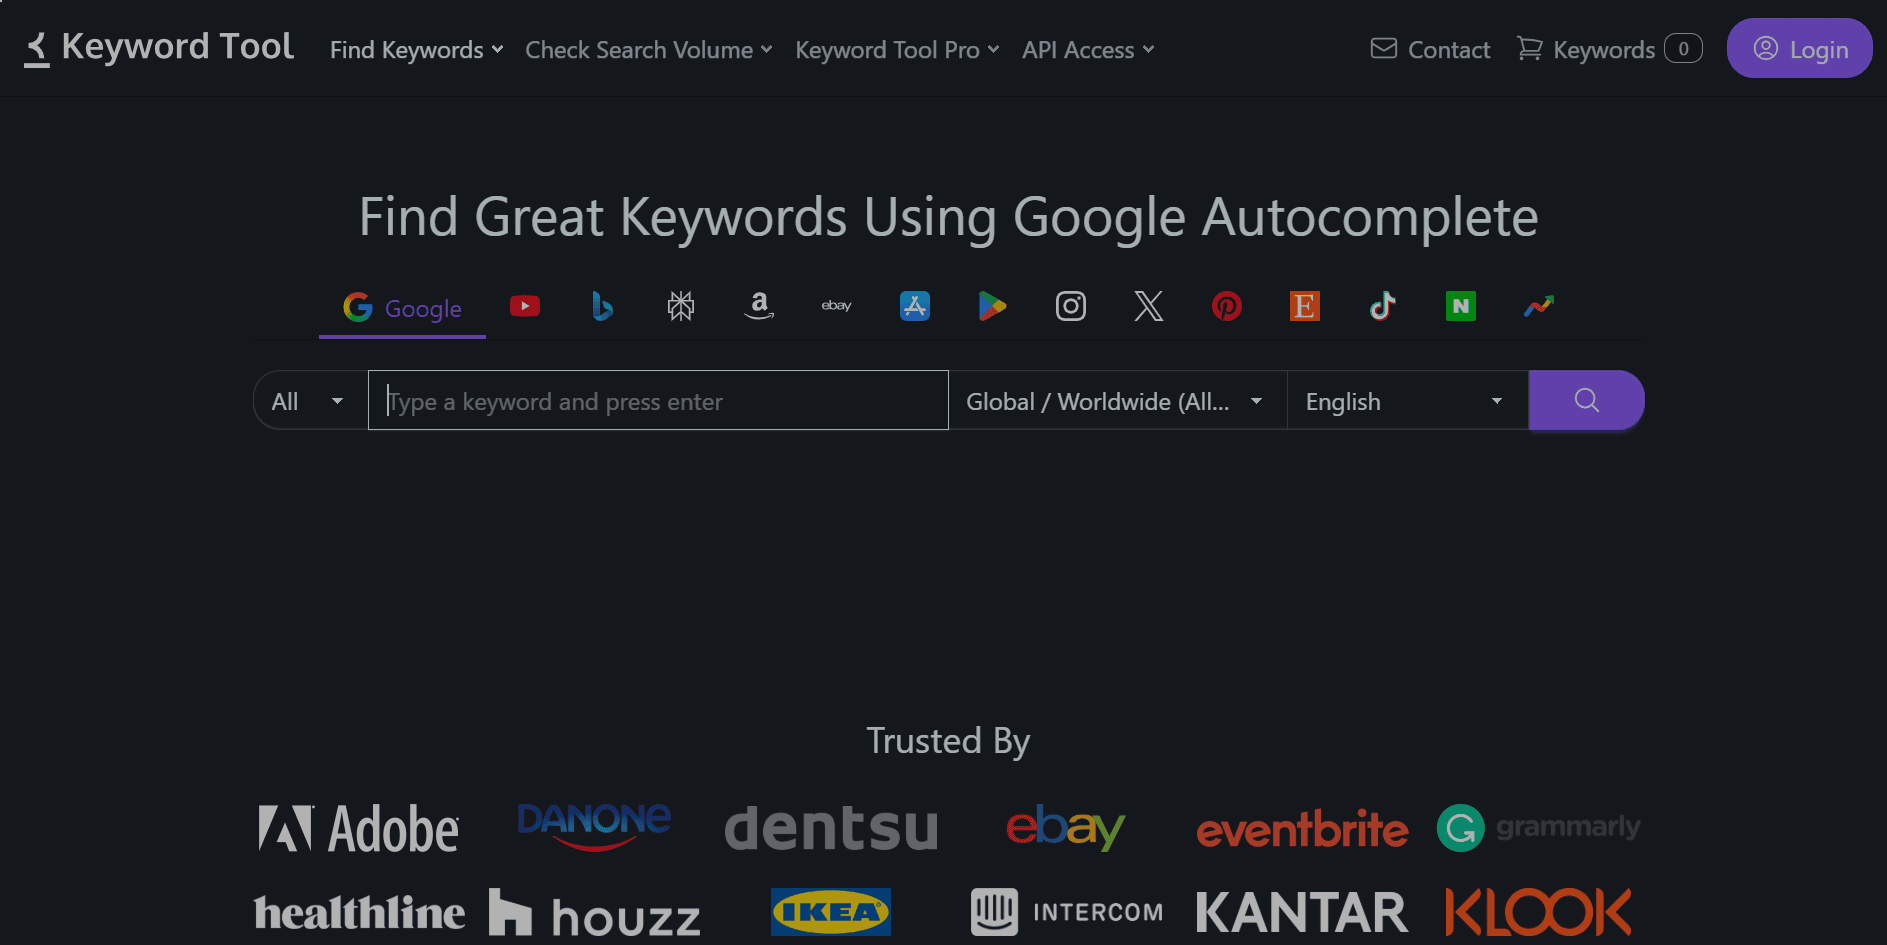
Task: Open the Contact page
Action: [x=1429, y=49]
